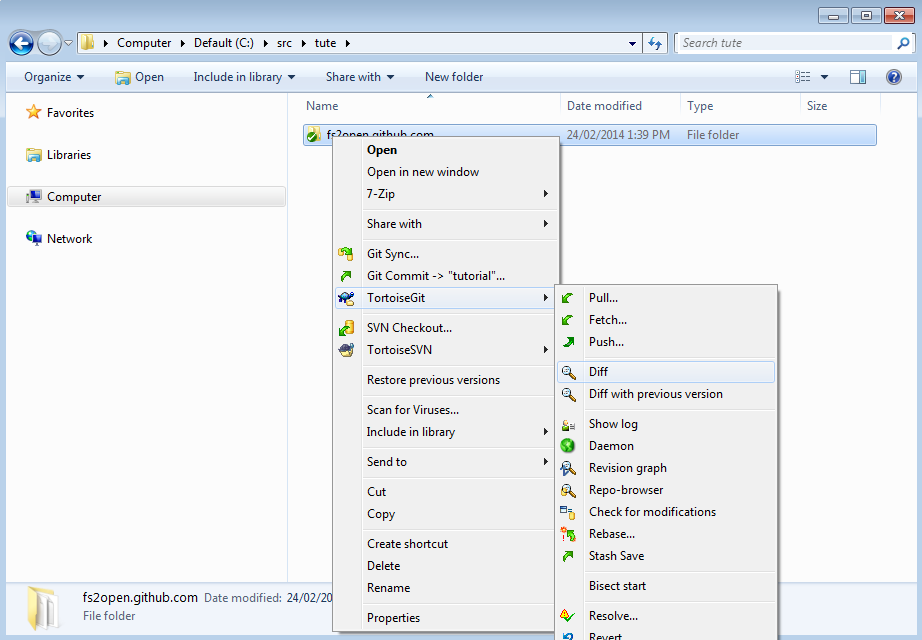Open the Include in library toolbar dropdown
The image size is (922, 640).
click(244, 77)
